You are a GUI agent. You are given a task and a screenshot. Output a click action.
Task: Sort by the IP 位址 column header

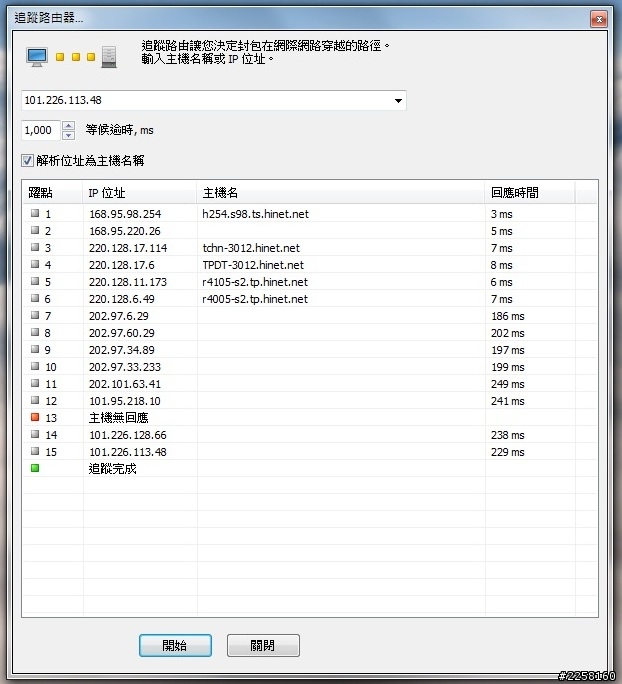coord(140,192)
